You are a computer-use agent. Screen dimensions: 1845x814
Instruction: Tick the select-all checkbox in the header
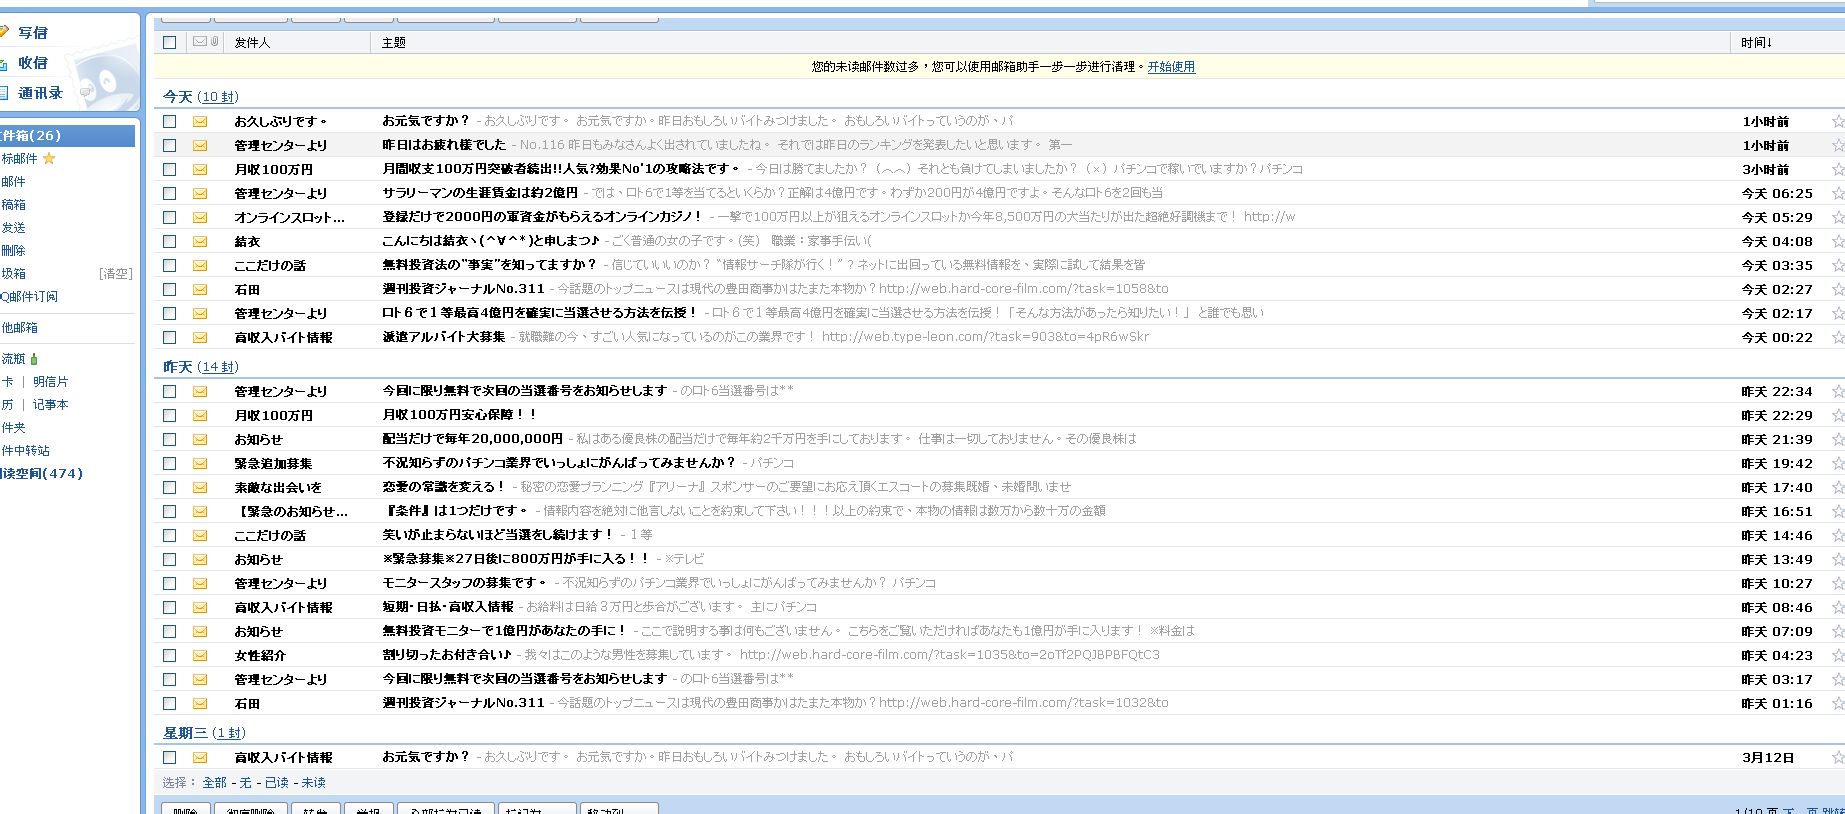click(x=169, y=42)
